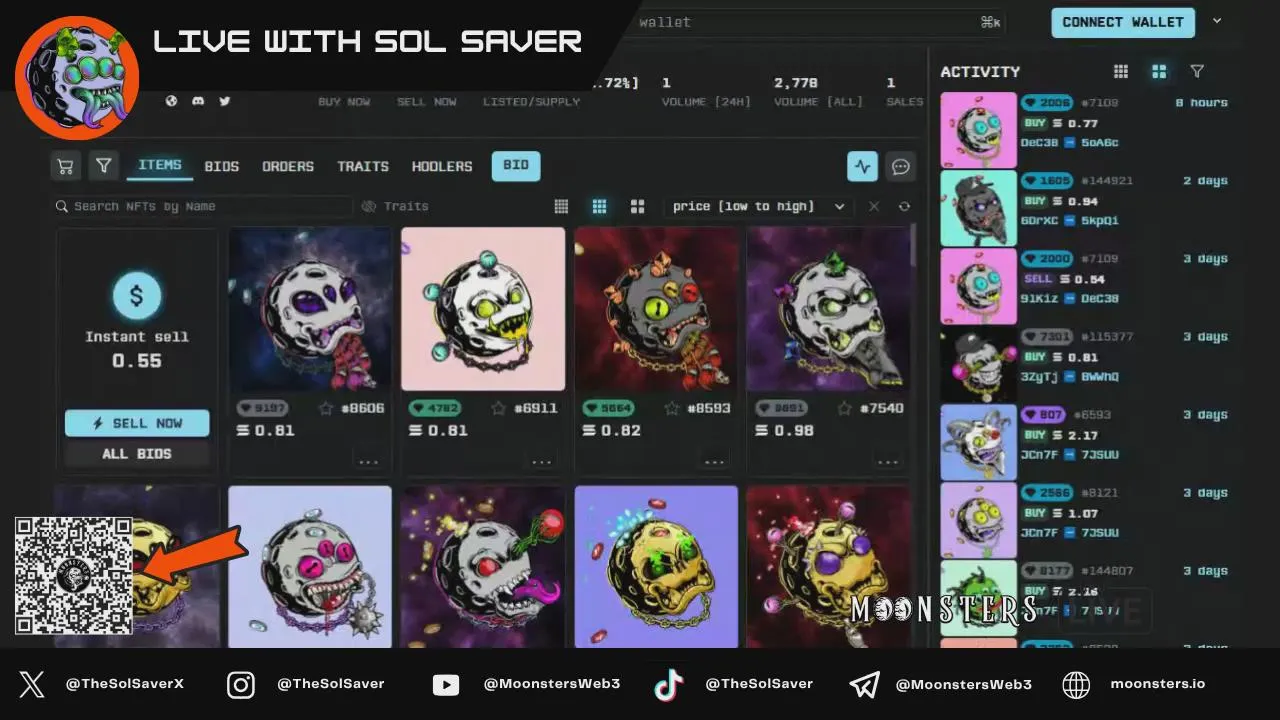
Task: Toggle the activity chart icon
Action: [862, 166]
